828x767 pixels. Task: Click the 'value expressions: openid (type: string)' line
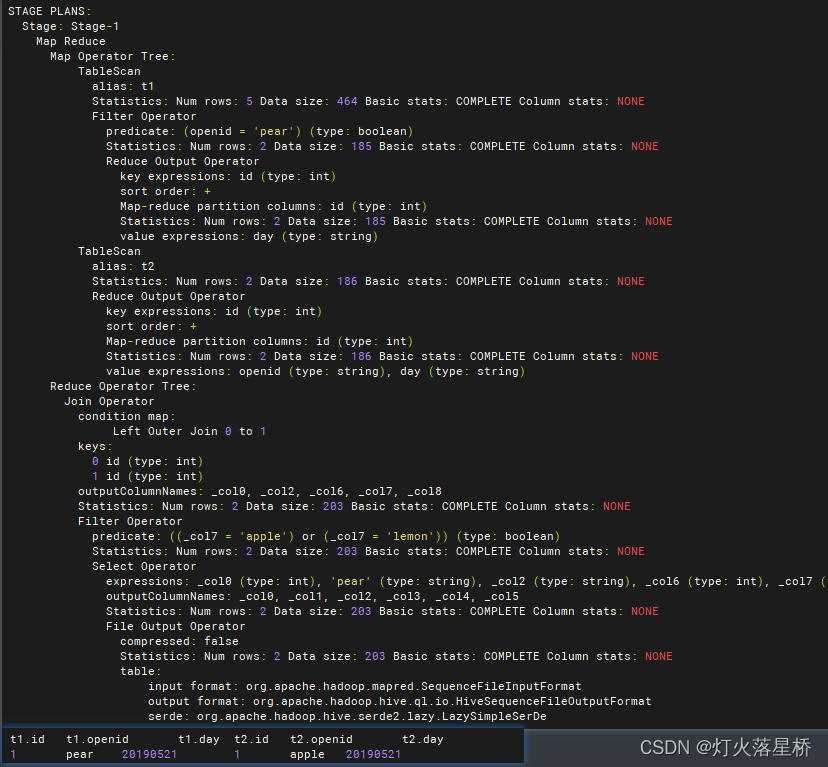pyautogui.click(x=315, y=371)
